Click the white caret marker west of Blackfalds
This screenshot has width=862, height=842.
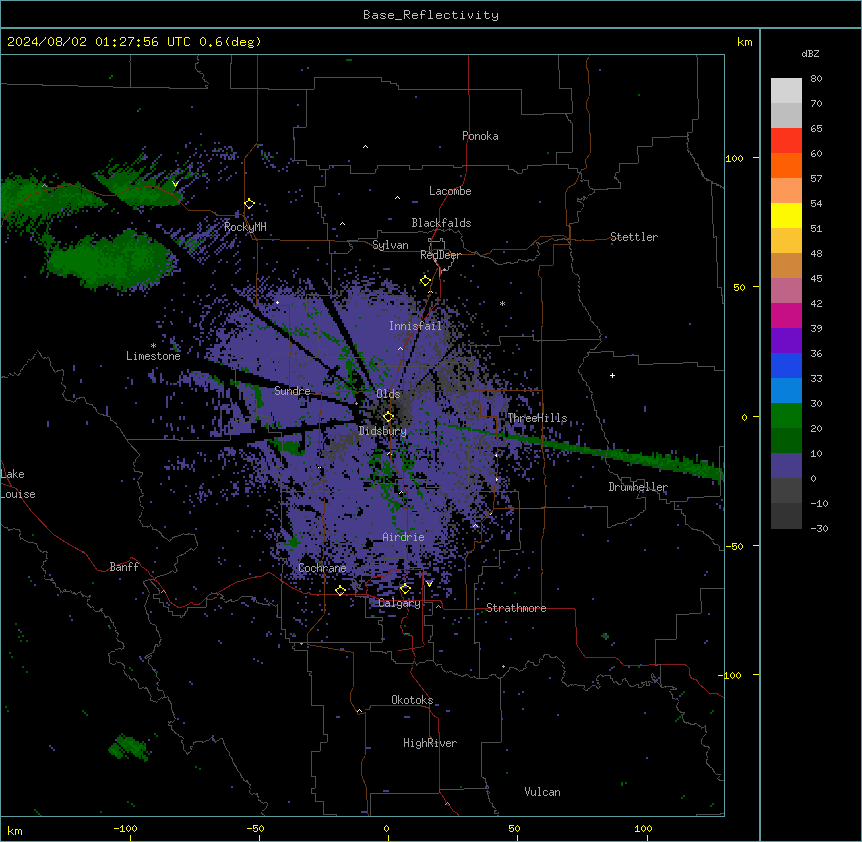click(x=342, y=224)
